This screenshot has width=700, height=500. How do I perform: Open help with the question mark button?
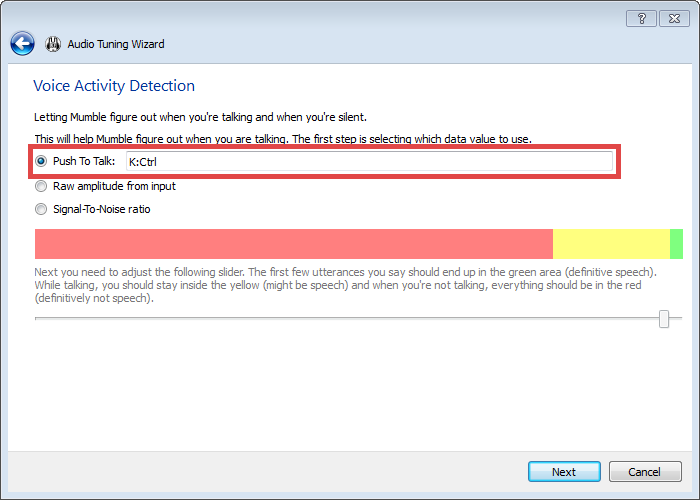click(x=641, y=19)
